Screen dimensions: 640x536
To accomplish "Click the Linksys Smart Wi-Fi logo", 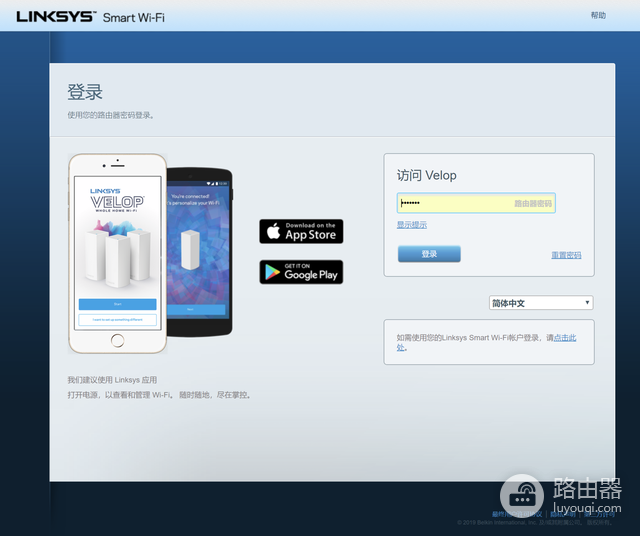I will (91, 17).
